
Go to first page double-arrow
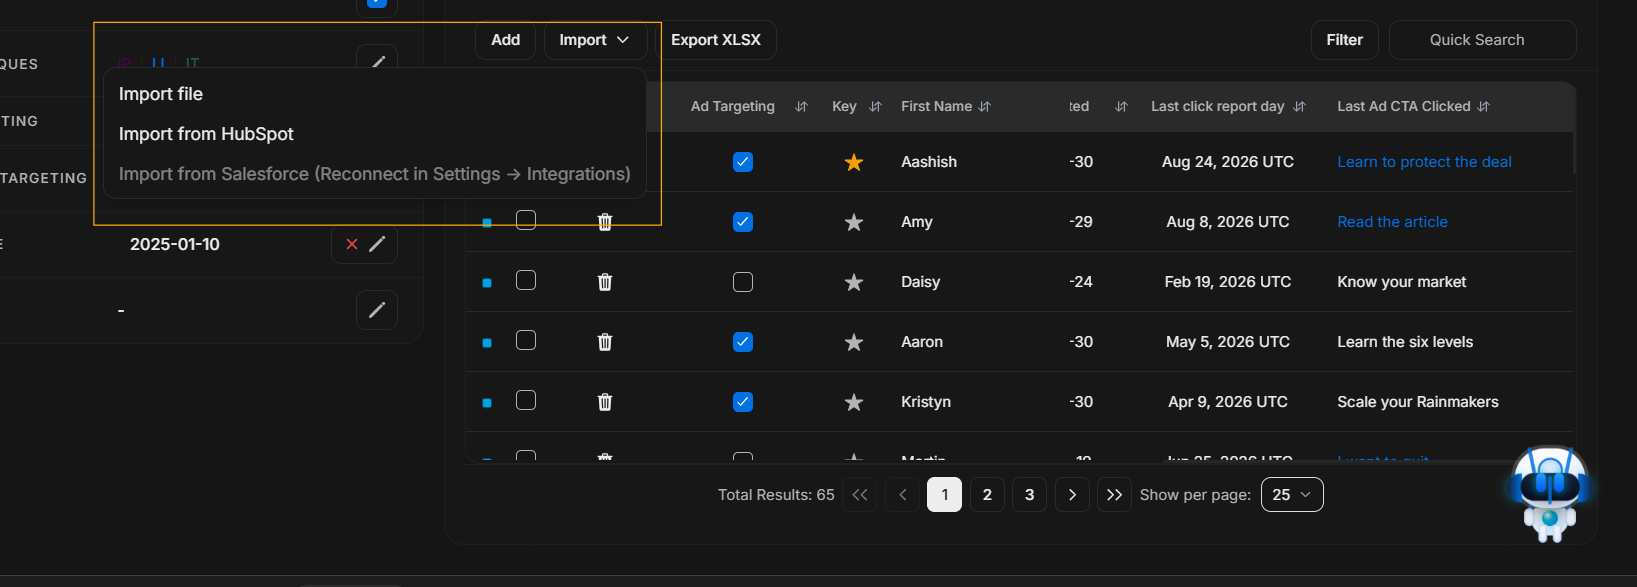[860, 495]
